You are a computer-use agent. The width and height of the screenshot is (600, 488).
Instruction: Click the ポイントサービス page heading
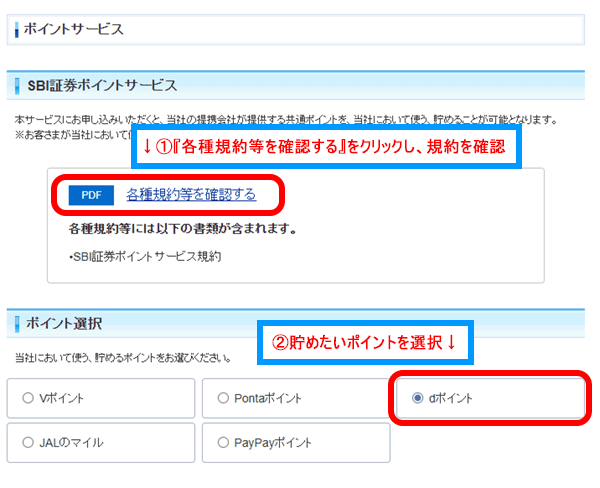coord(73,29)
